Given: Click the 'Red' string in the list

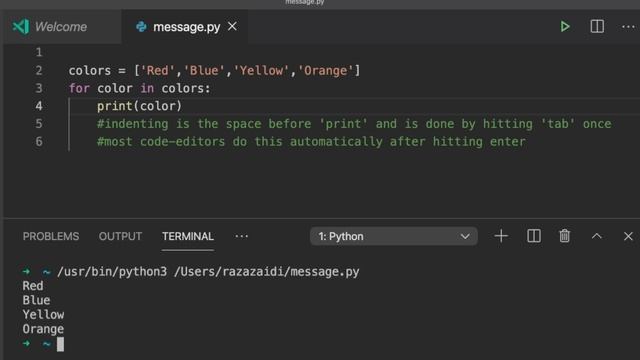Looking at the screenshot, I should tap(158, 71).
